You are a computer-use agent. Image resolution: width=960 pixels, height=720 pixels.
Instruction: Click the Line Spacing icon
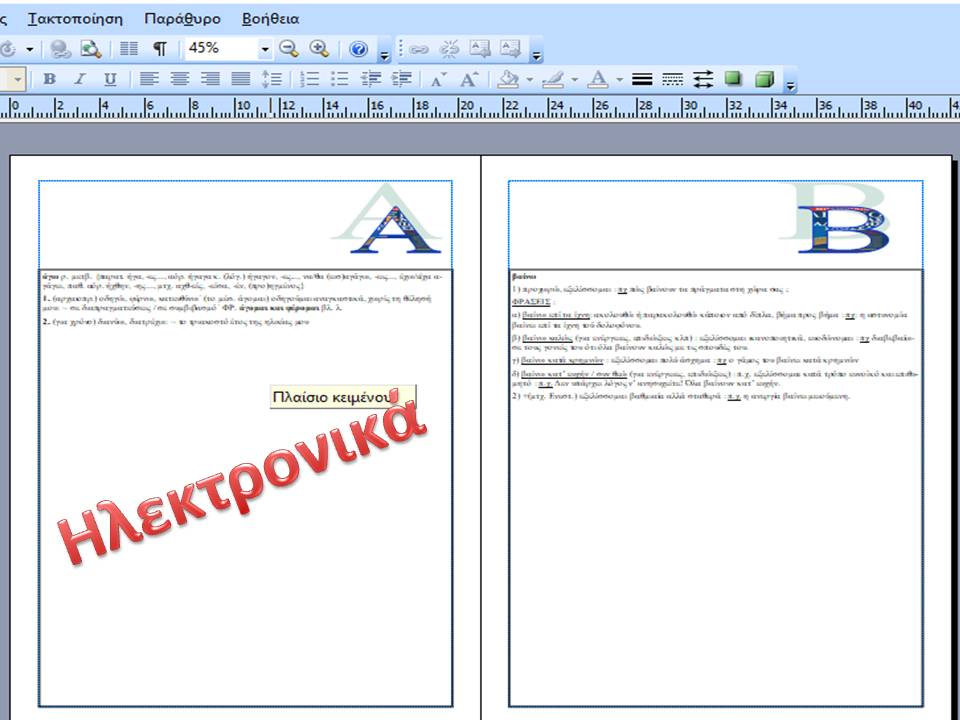271,79
